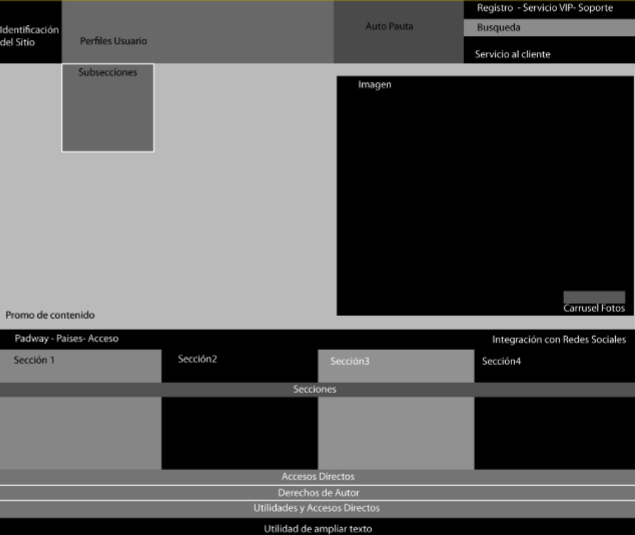This screenshot has width=635, height=535.
Task: Open Registro - Servicio VIP- Soporte links
Action: coord(545,8)
